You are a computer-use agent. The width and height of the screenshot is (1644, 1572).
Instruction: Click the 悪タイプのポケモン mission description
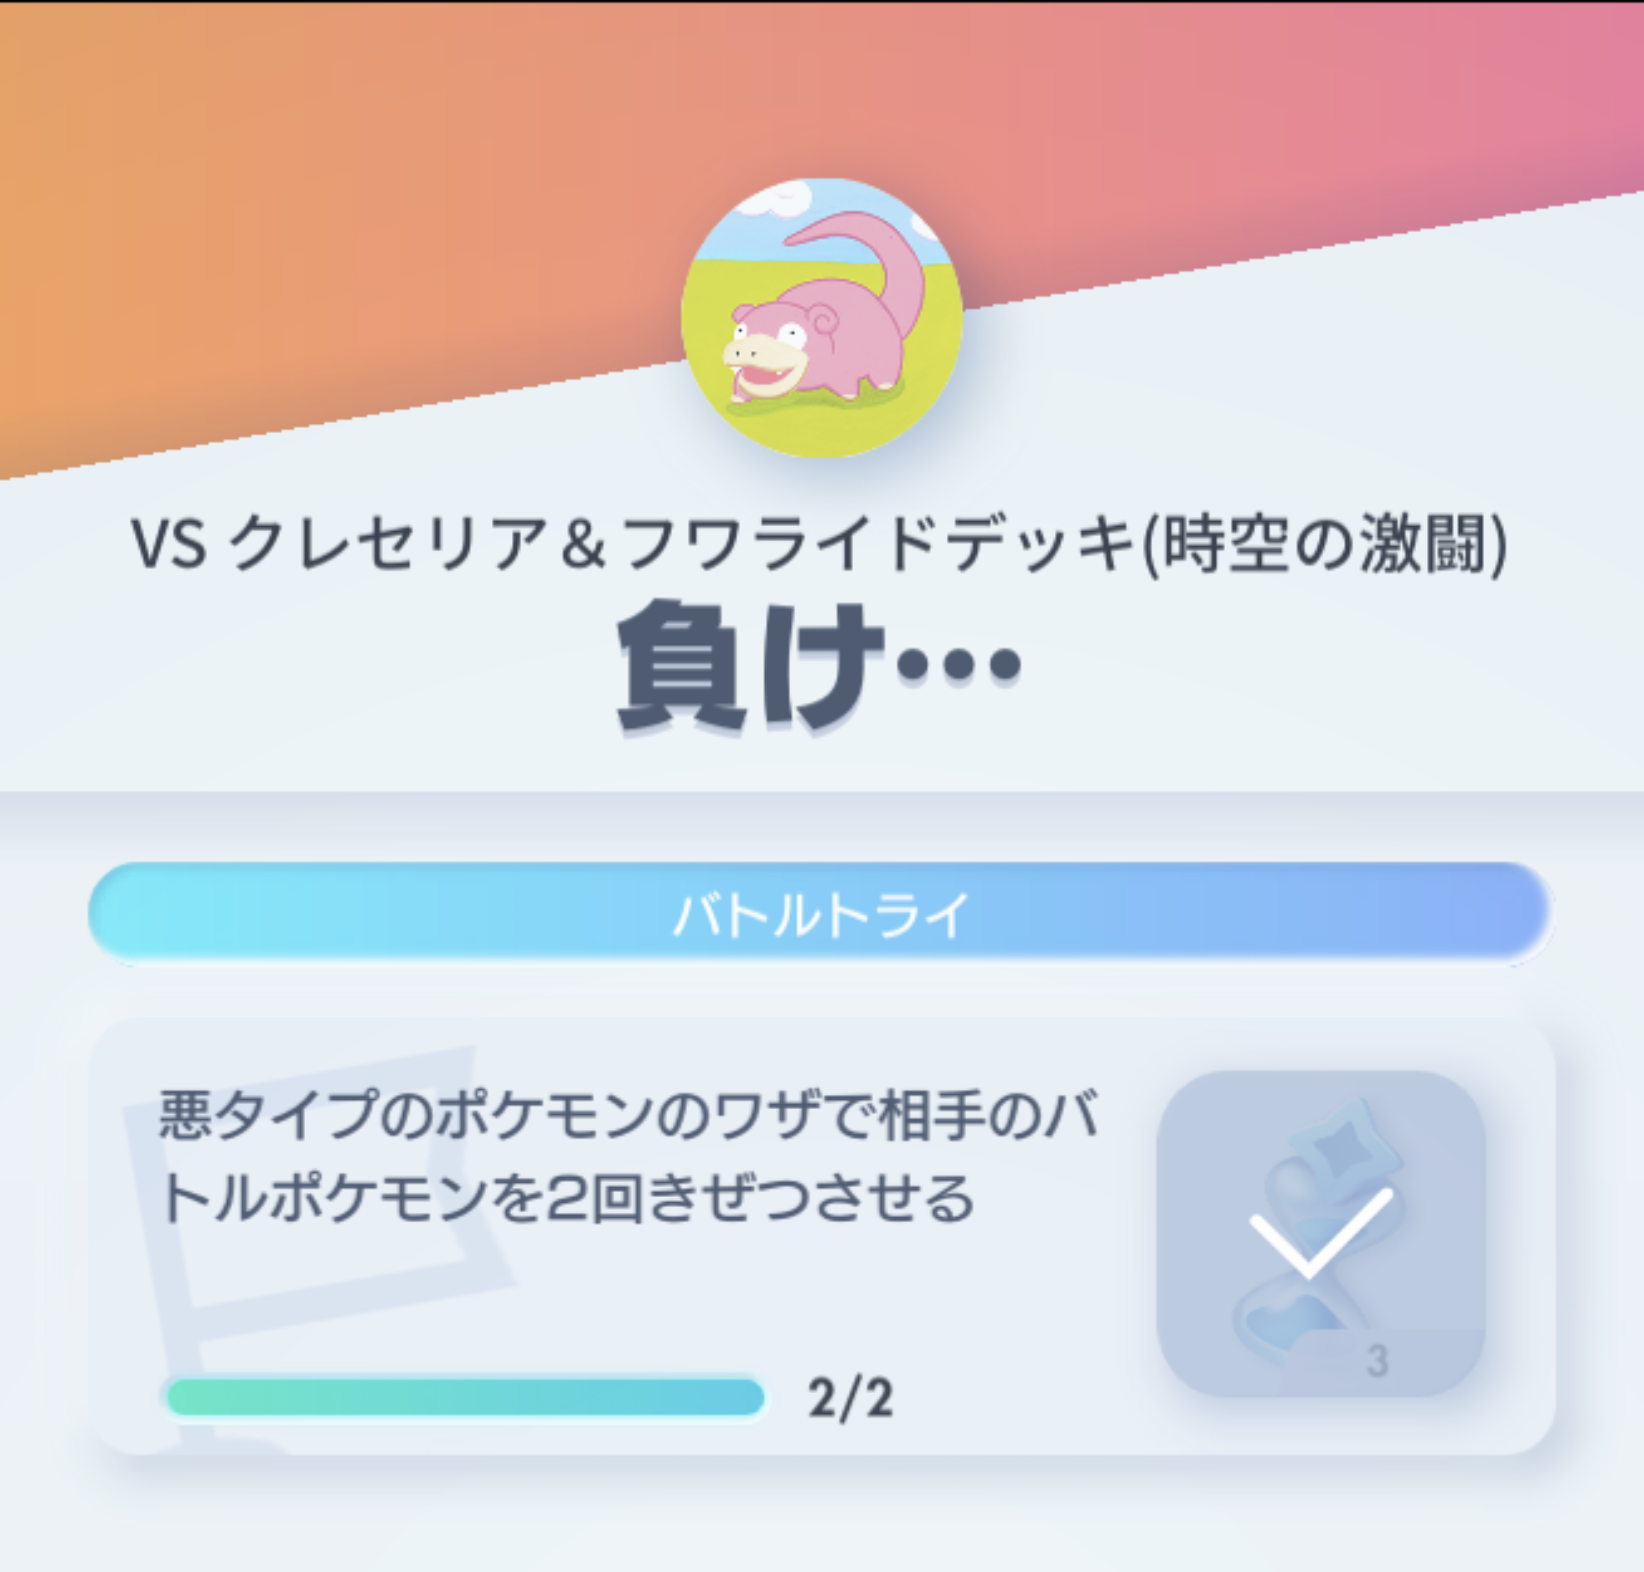(630, 1155)
